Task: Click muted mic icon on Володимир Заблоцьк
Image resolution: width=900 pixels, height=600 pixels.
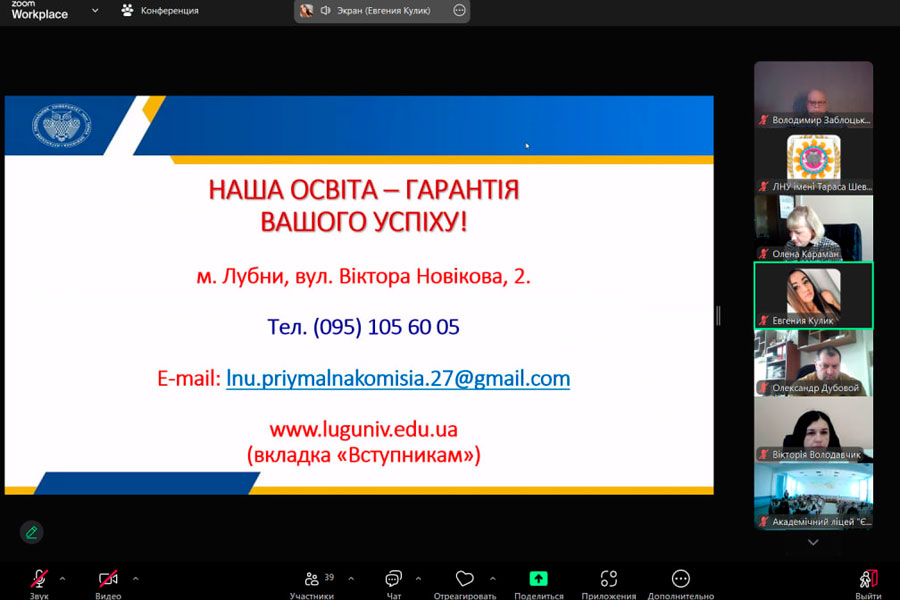Action: click(x=763, y=120)
